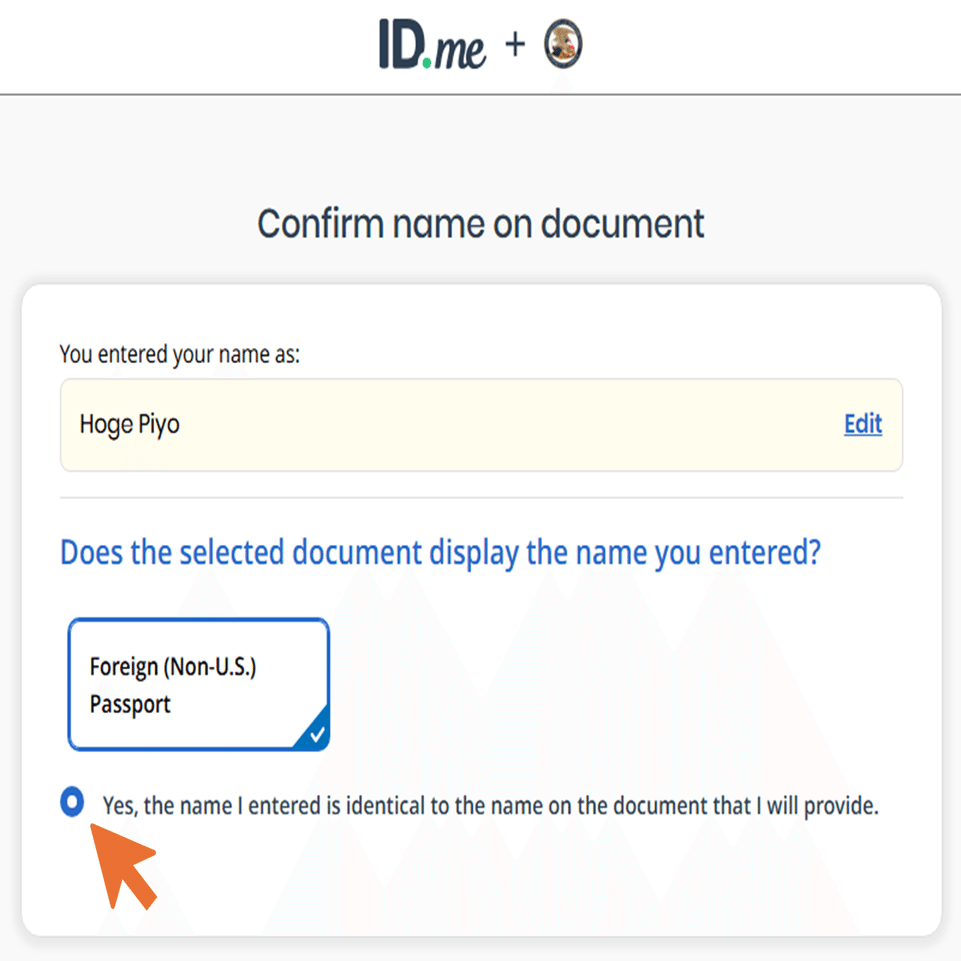Select the Yes, name is identical radio button
This screenshot has width=961, height=961.
[x=72, y=802]
